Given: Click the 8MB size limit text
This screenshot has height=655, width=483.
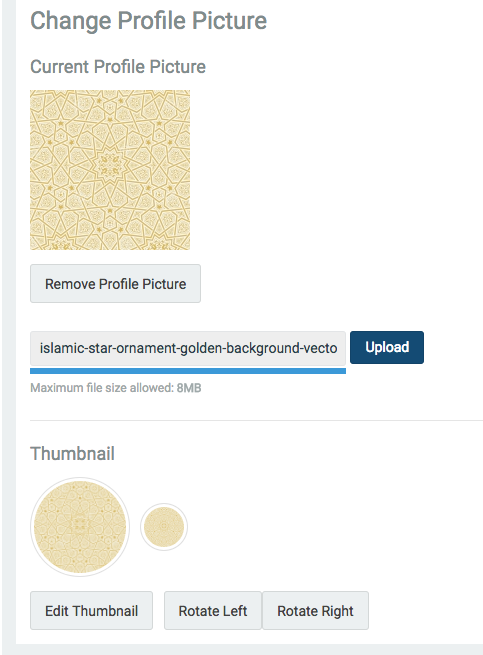Looking at the screenshot, I should click(x=189, y=388).
